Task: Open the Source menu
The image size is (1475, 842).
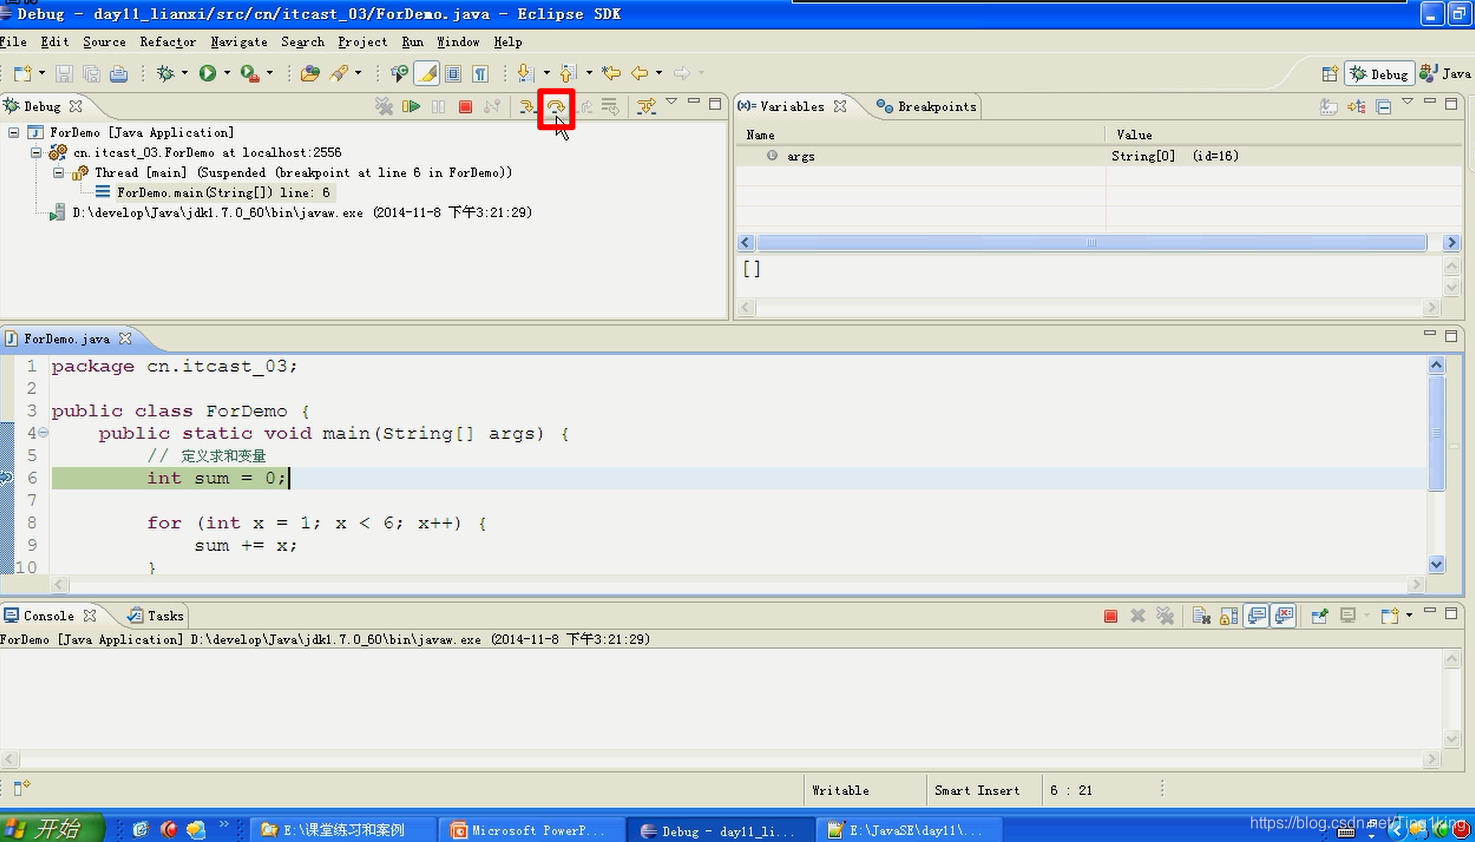Action: [104, 42]
